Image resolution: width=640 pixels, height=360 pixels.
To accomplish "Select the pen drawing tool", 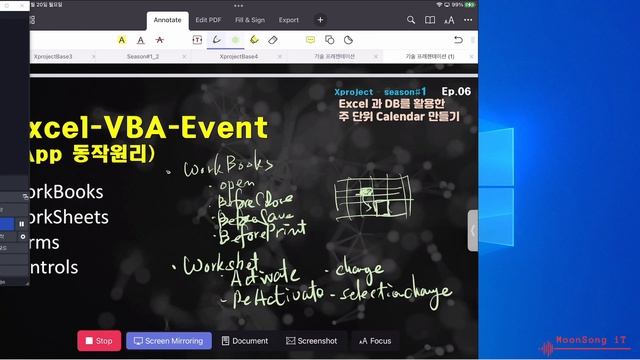I will pyautogui.click(x=217, y=40).
